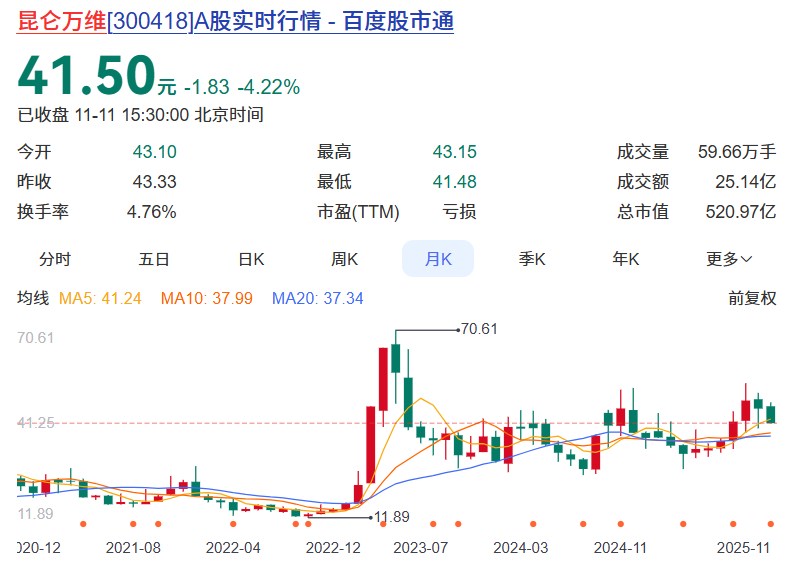This screenshot has width=811, height=563.
Task: Click the 2024-03 date axis label
Action: coord(520,547)
